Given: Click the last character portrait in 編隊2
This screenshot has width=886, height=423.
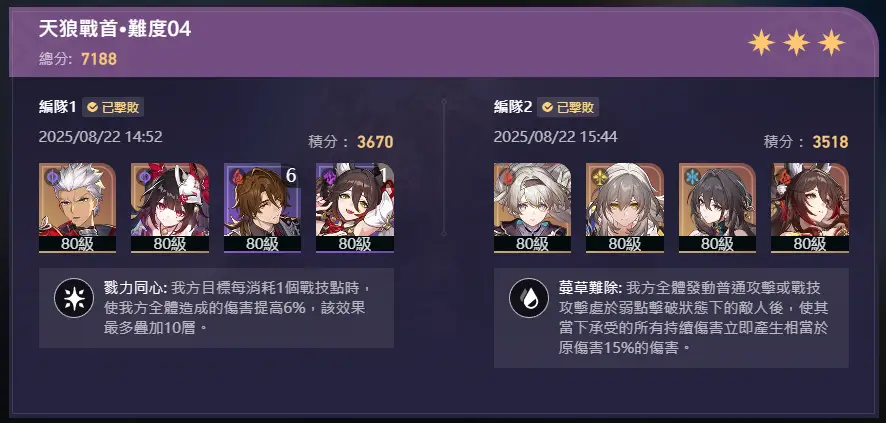Looking at the screenshot, I should 810,208.
